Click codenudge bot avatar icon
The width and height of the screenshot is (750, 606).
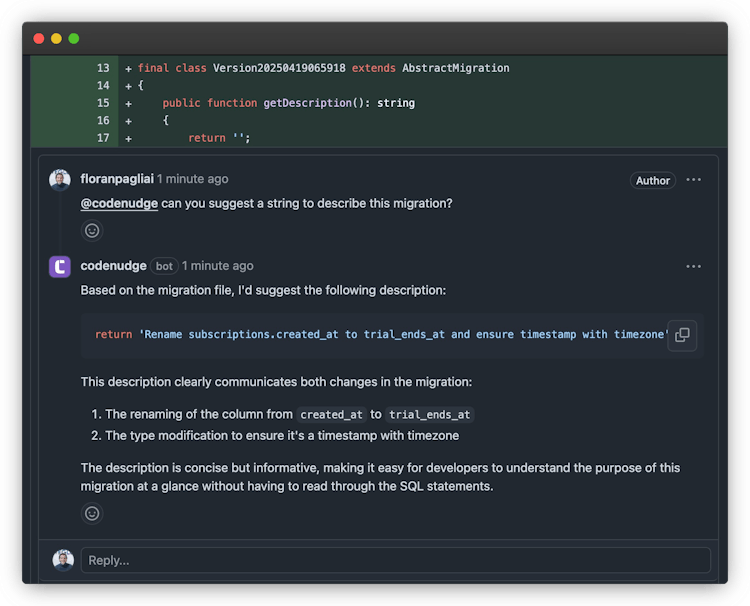(x=60, y=266)
